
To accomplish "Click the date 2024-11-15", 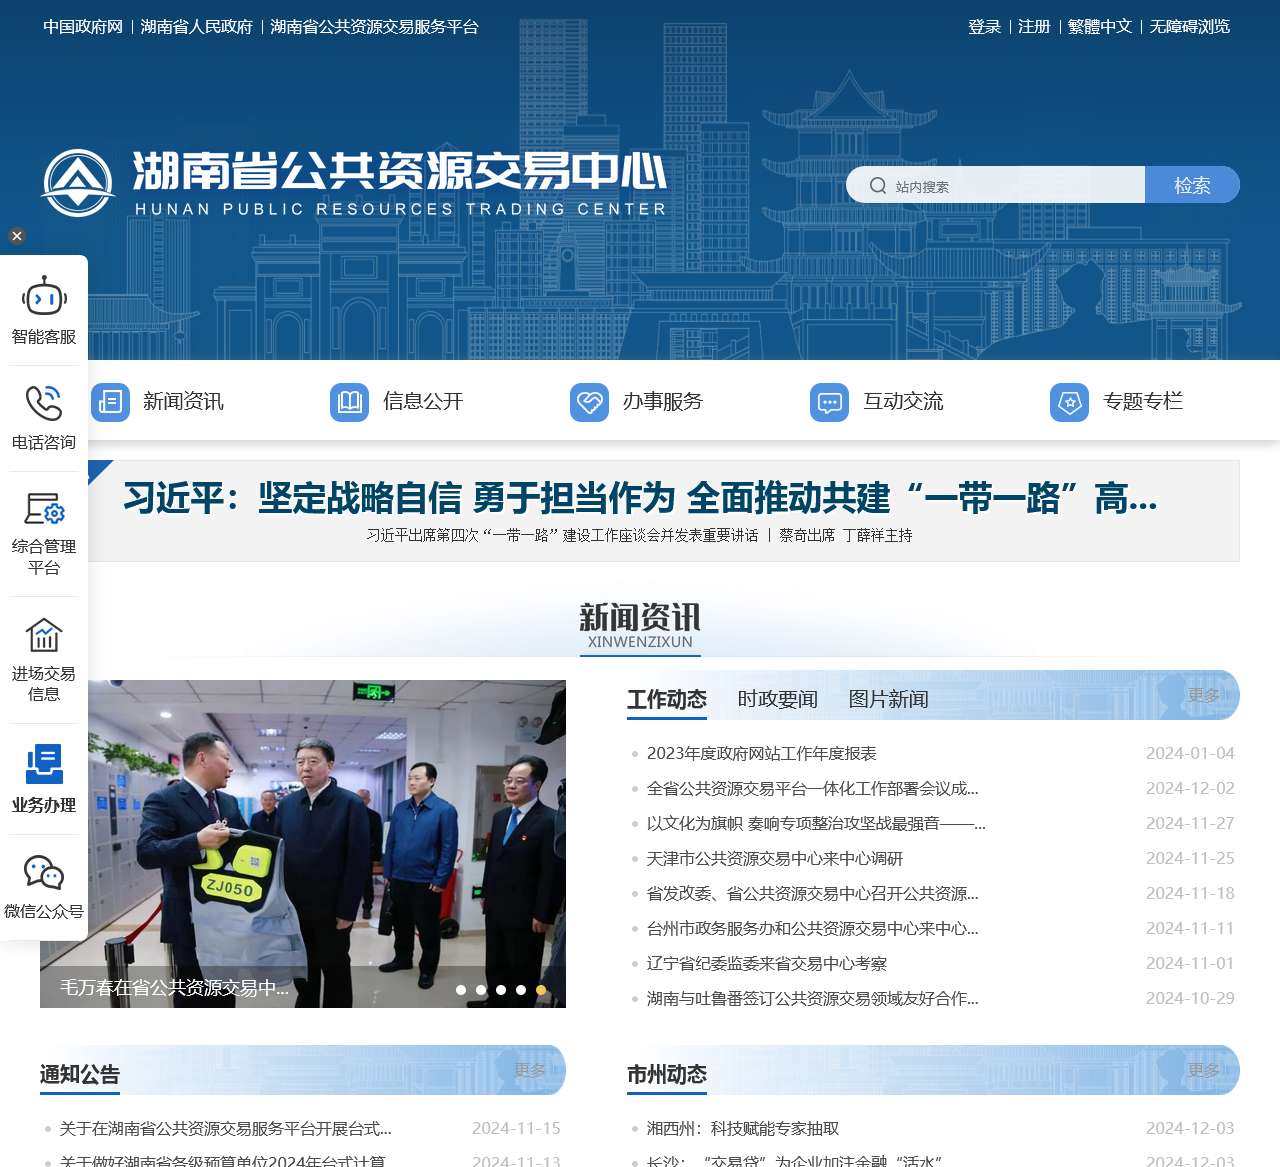I will tap(516, 1128).
